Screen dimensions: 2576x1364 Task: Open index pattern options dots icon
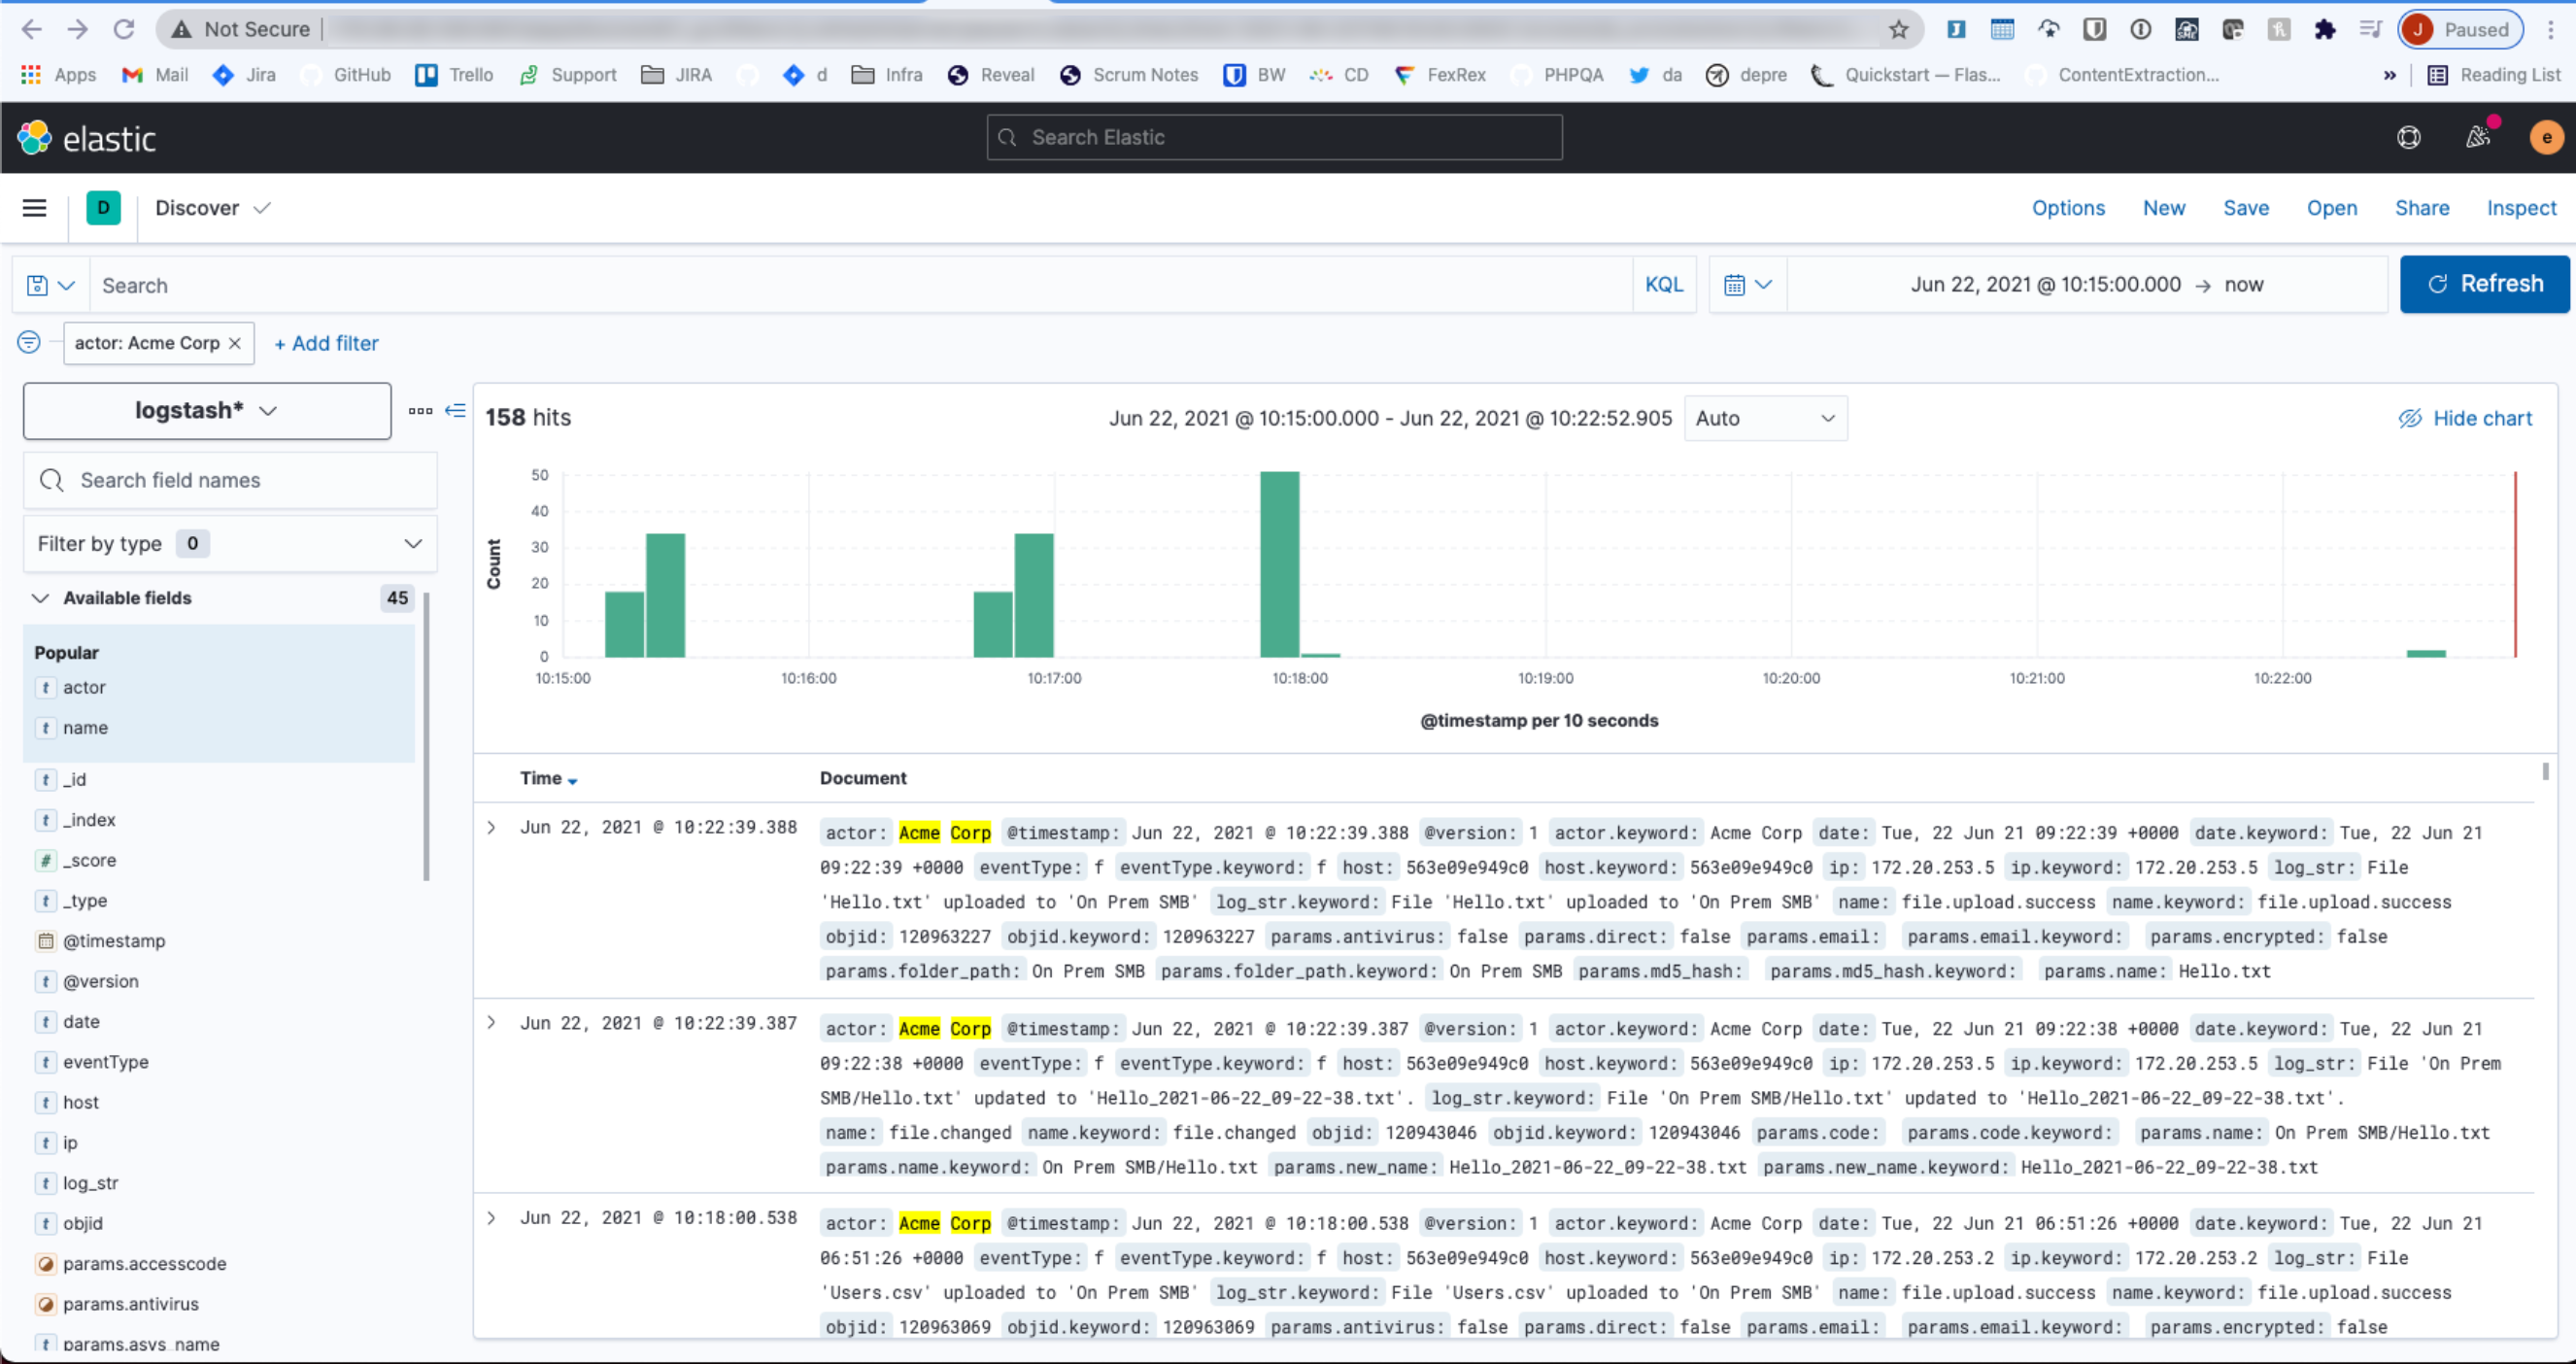pyautogui.click(x=420, y=410)
